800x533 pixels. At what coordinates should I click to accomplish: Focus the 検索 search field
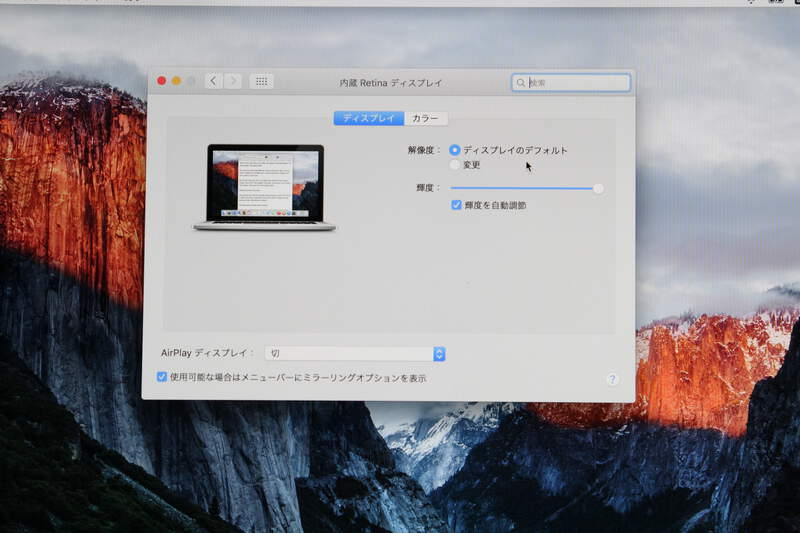tap(571, 83)
